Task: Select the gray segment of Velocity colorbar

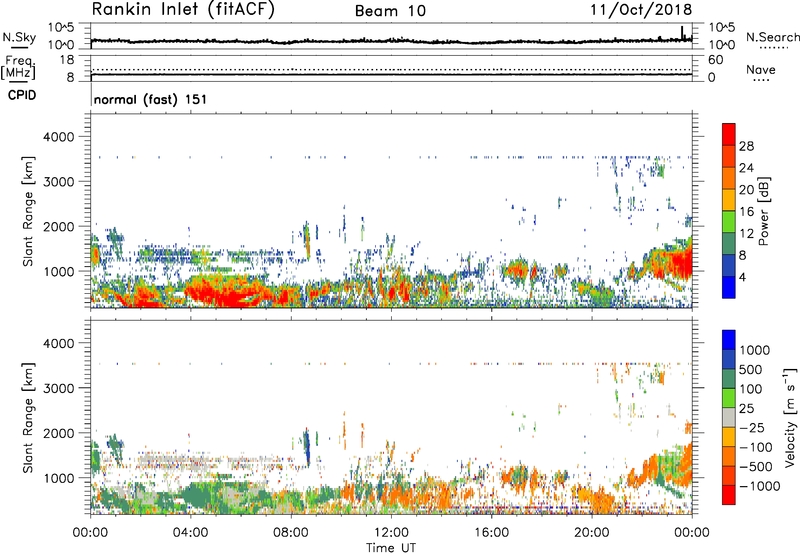Action: pos(729,418)
